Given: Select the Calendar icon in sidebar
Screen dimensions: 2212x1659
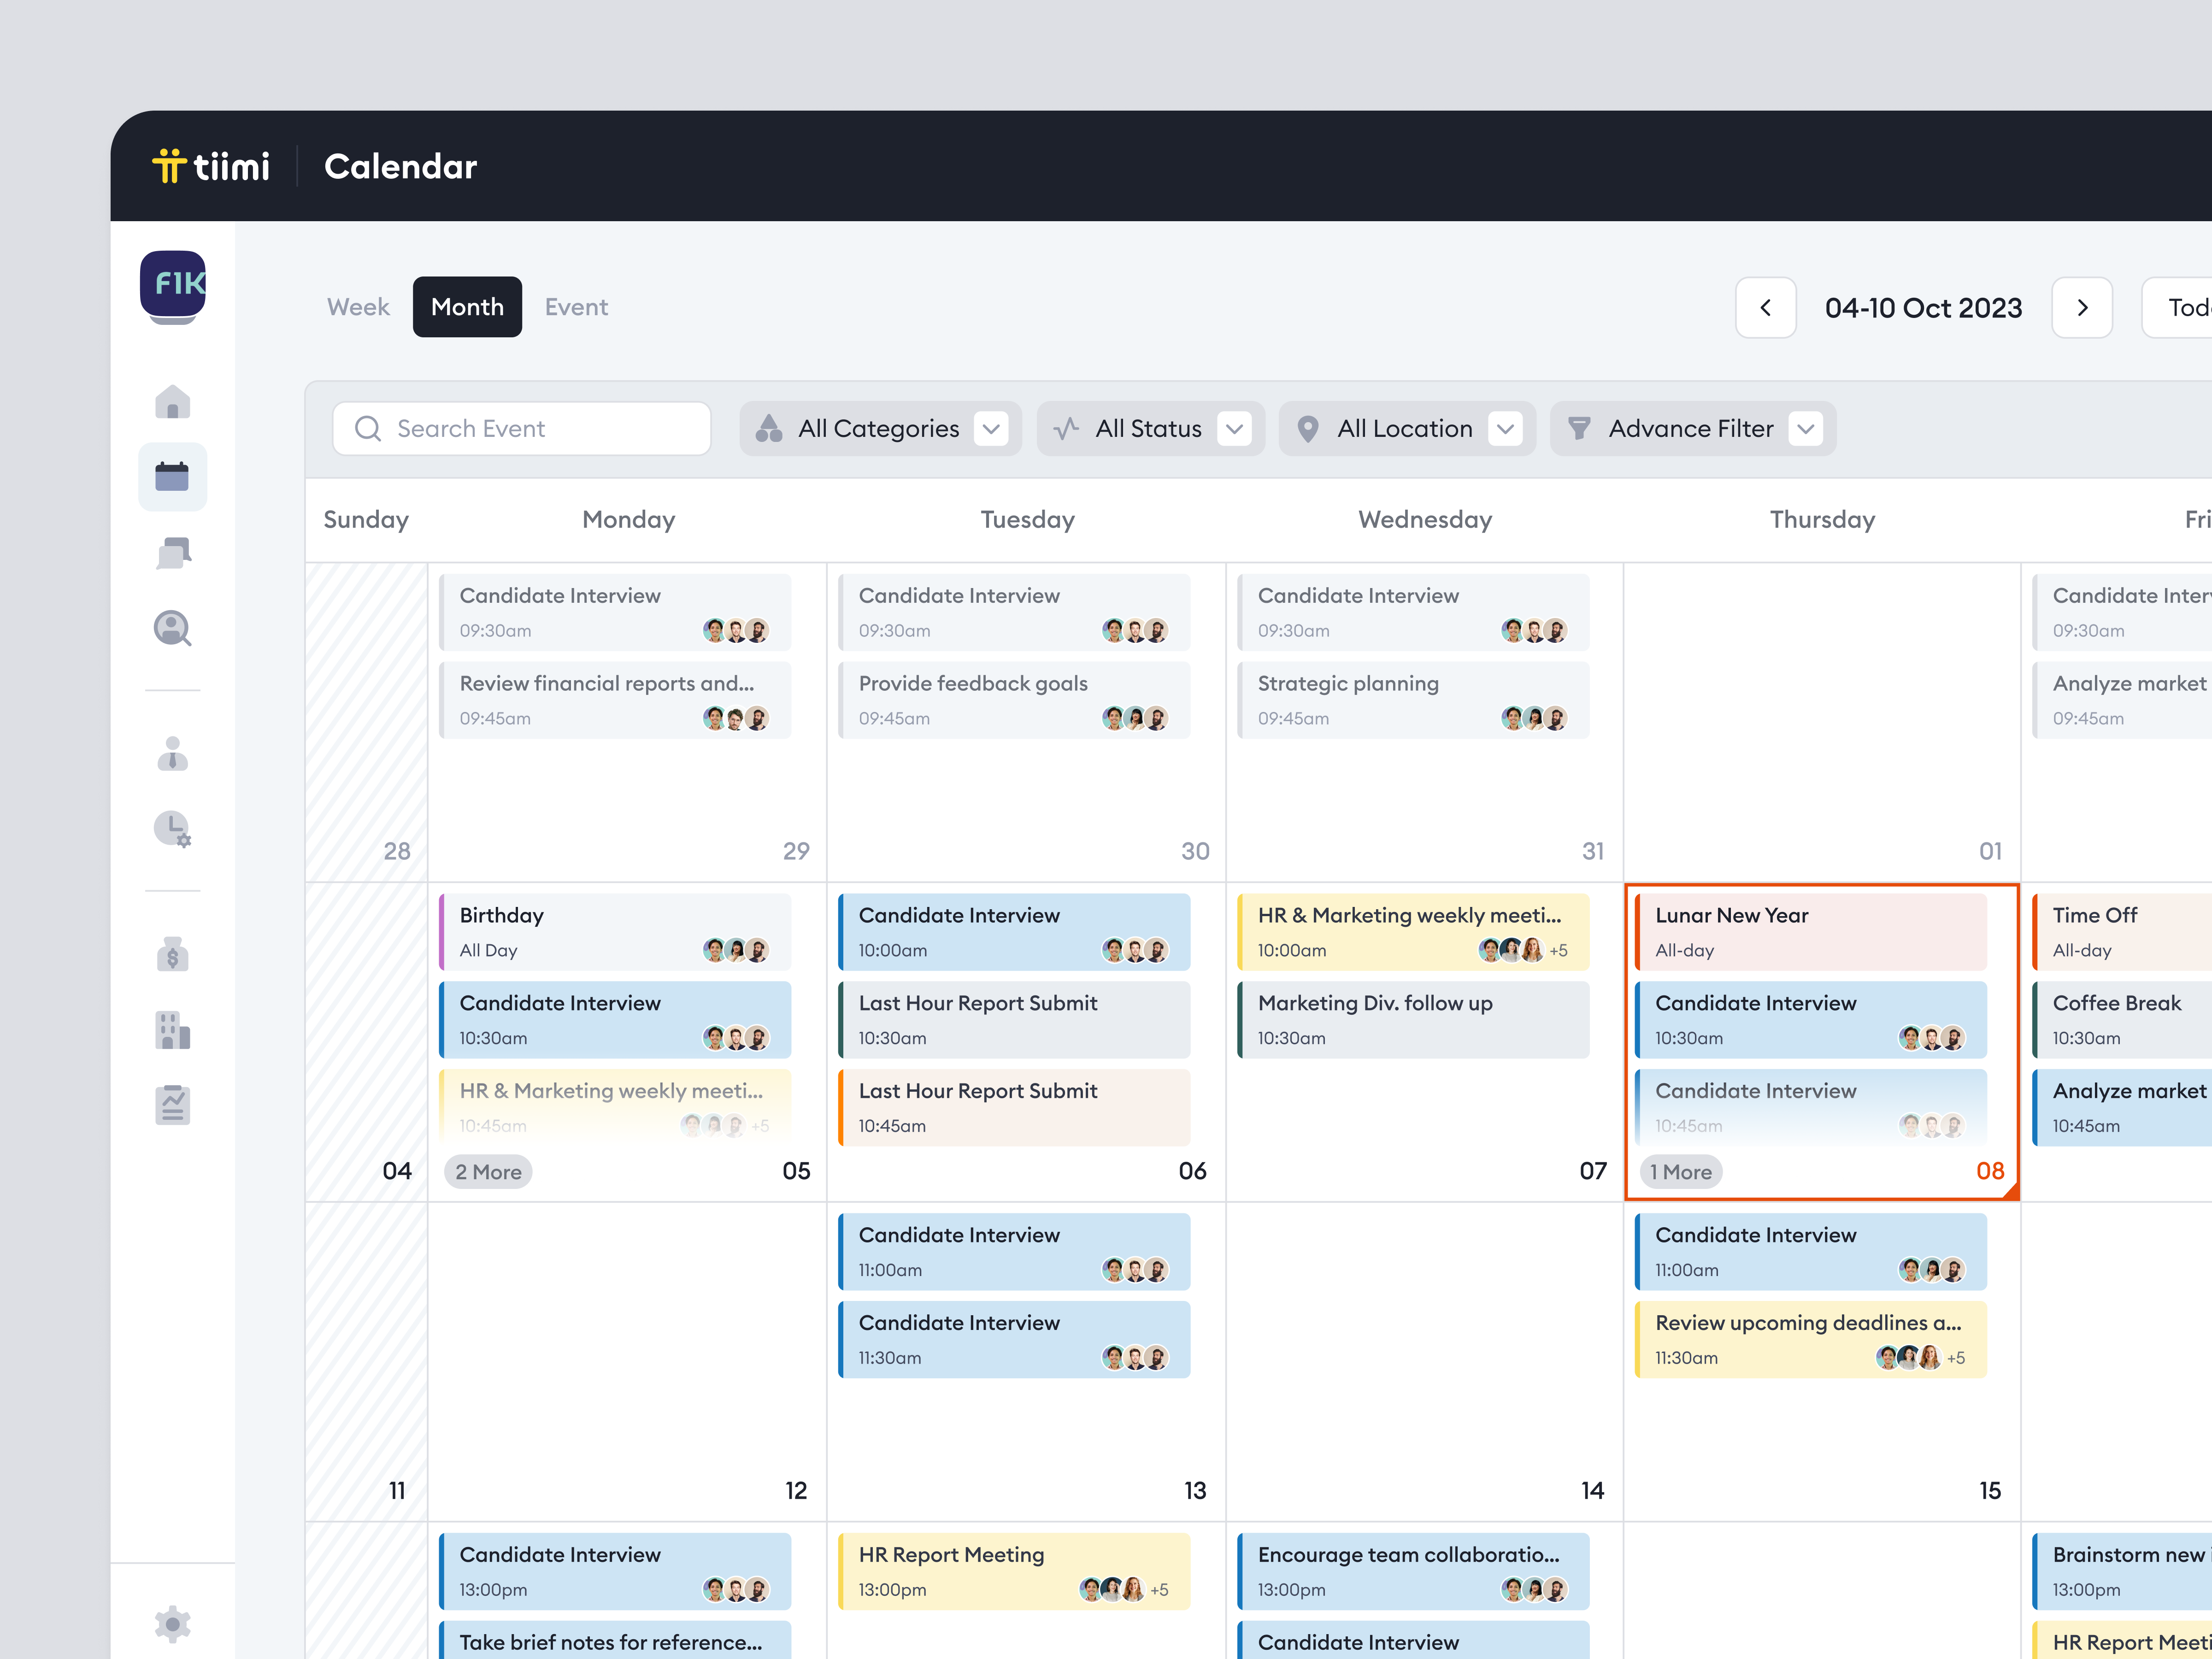Looking at the screenshot, I should (x=172, y=477).
